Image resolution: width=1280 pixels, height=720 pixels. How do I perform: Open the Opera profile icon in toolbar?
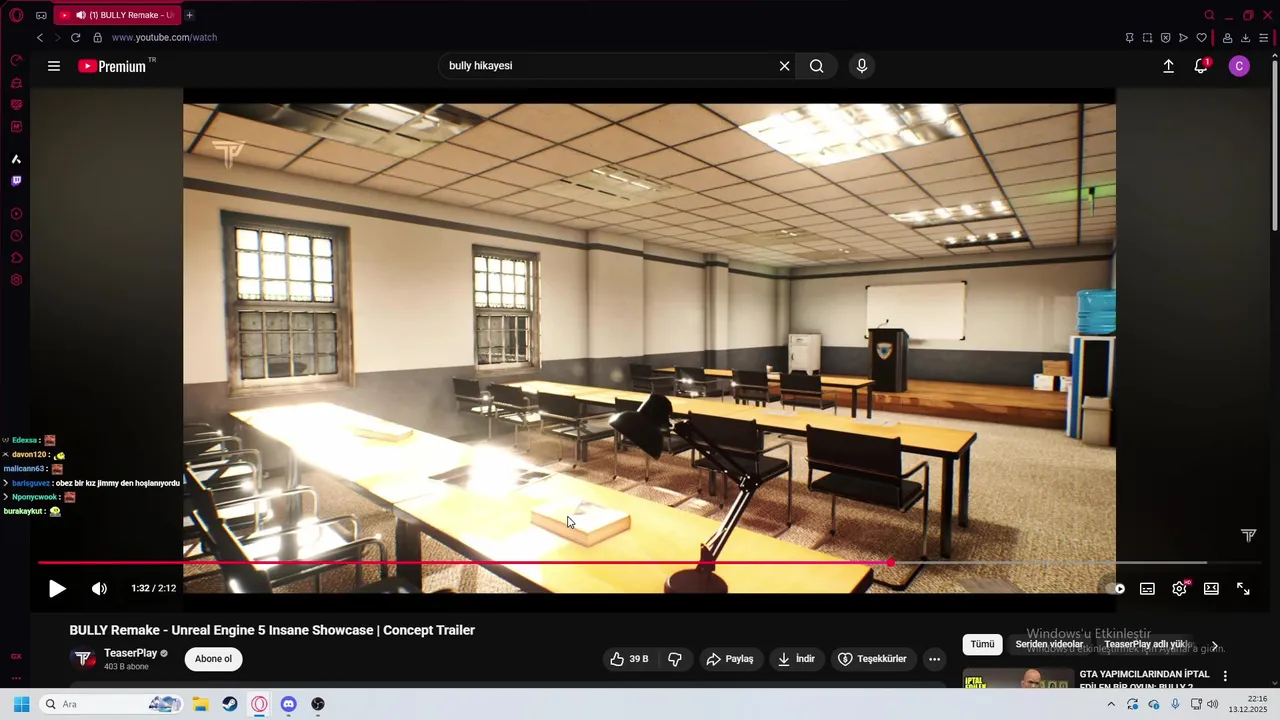tap(1228, 38)
